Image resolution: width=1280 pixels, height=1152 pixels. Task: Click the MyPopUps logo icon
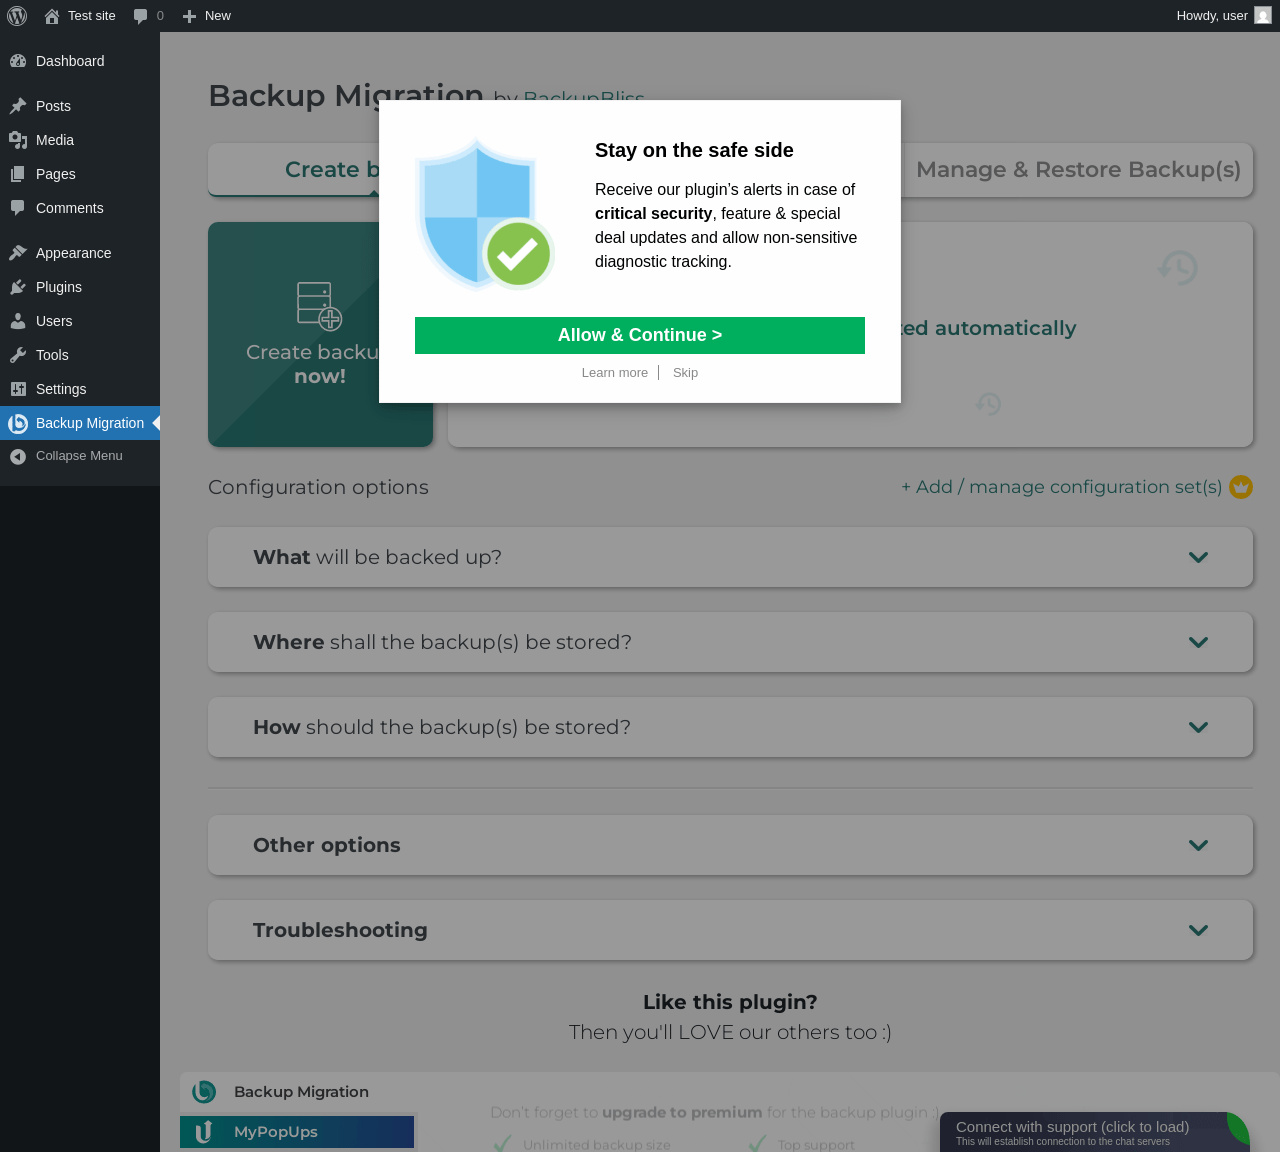pyautogui.click(x=204, y=1132)
